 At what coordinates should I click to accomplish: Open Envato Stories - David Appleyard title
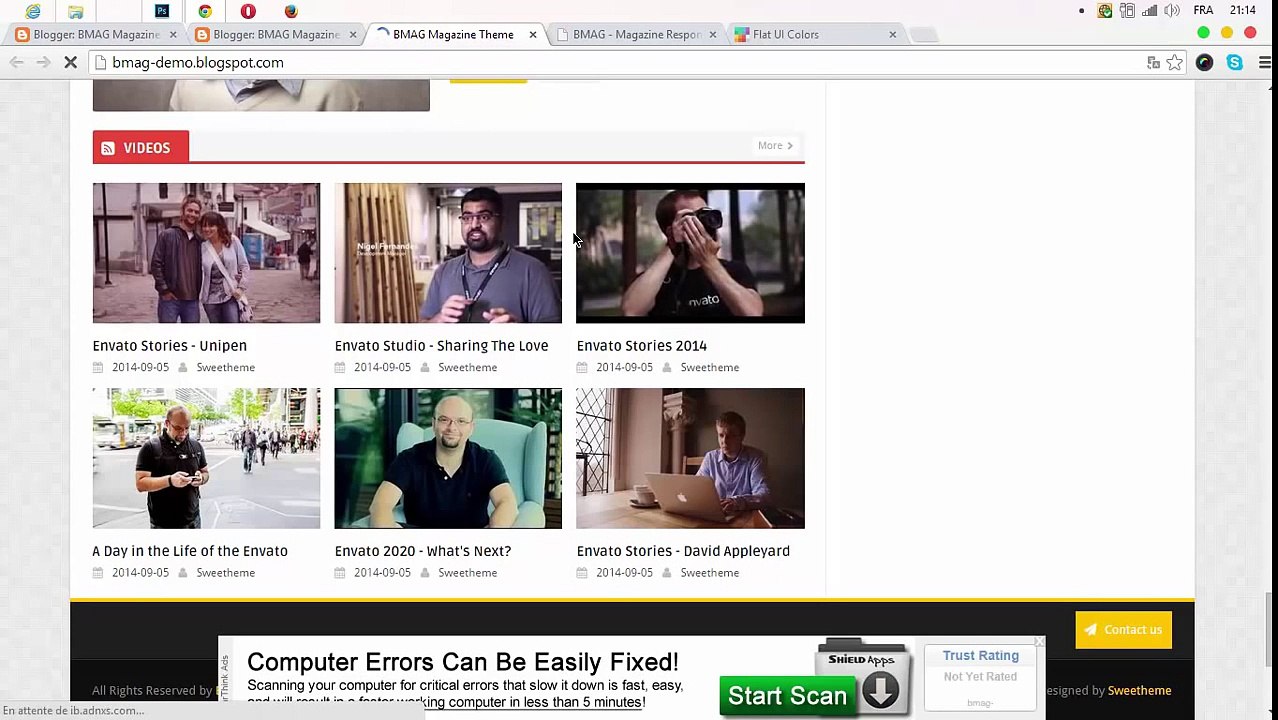coord(683,551)
